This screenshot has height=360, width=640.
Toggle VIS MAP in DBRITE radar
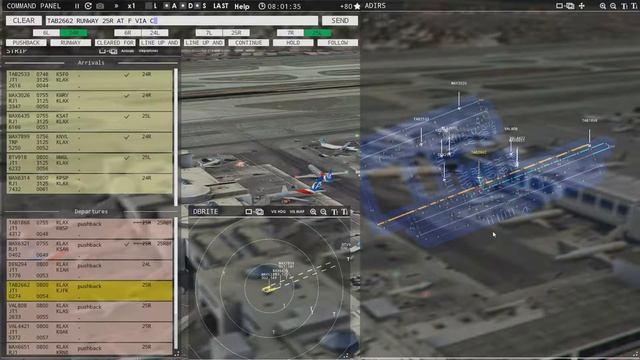[297, 212]
